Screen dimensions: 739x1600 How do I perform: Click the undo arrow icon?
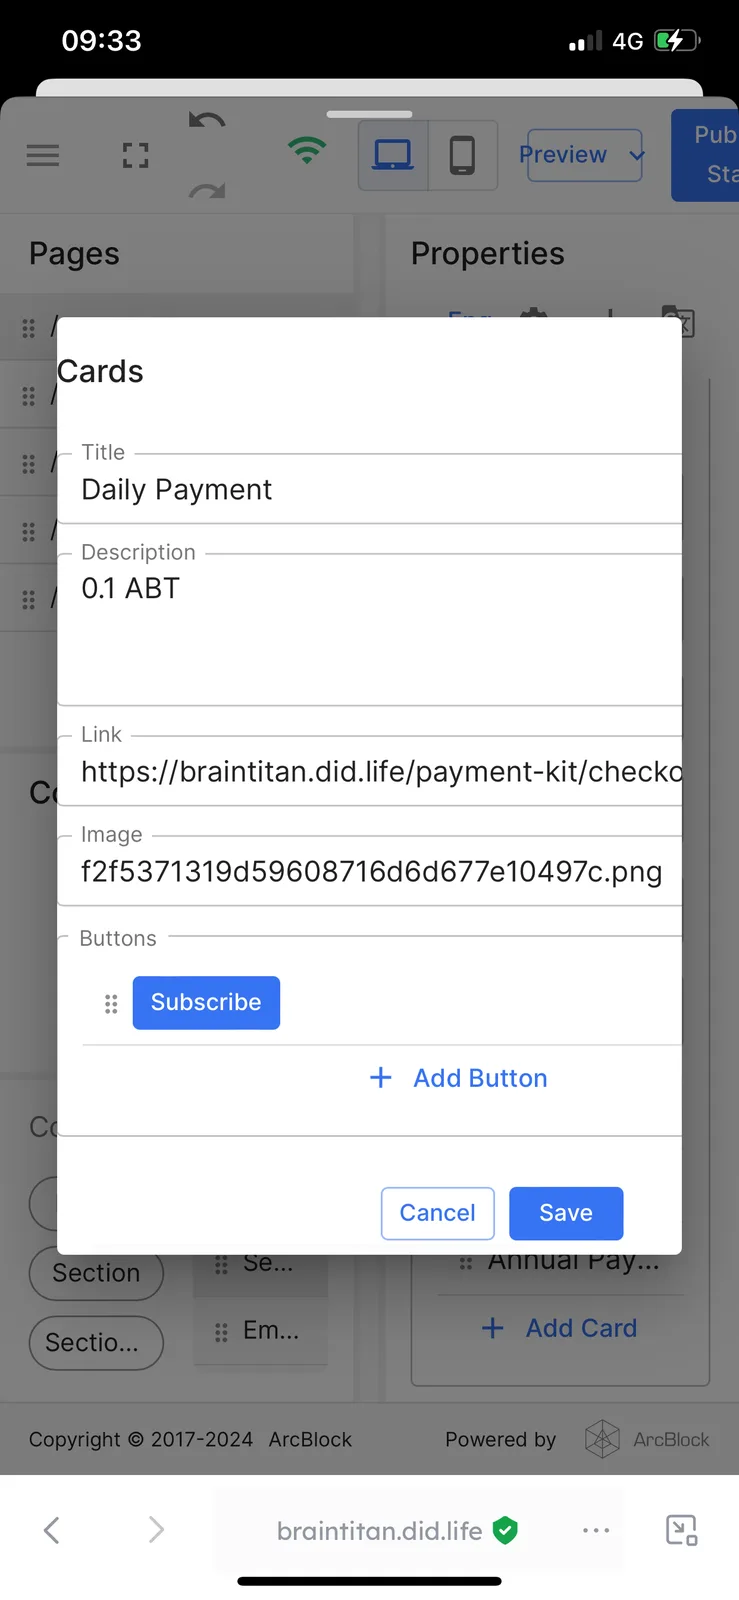click(207, 121)
